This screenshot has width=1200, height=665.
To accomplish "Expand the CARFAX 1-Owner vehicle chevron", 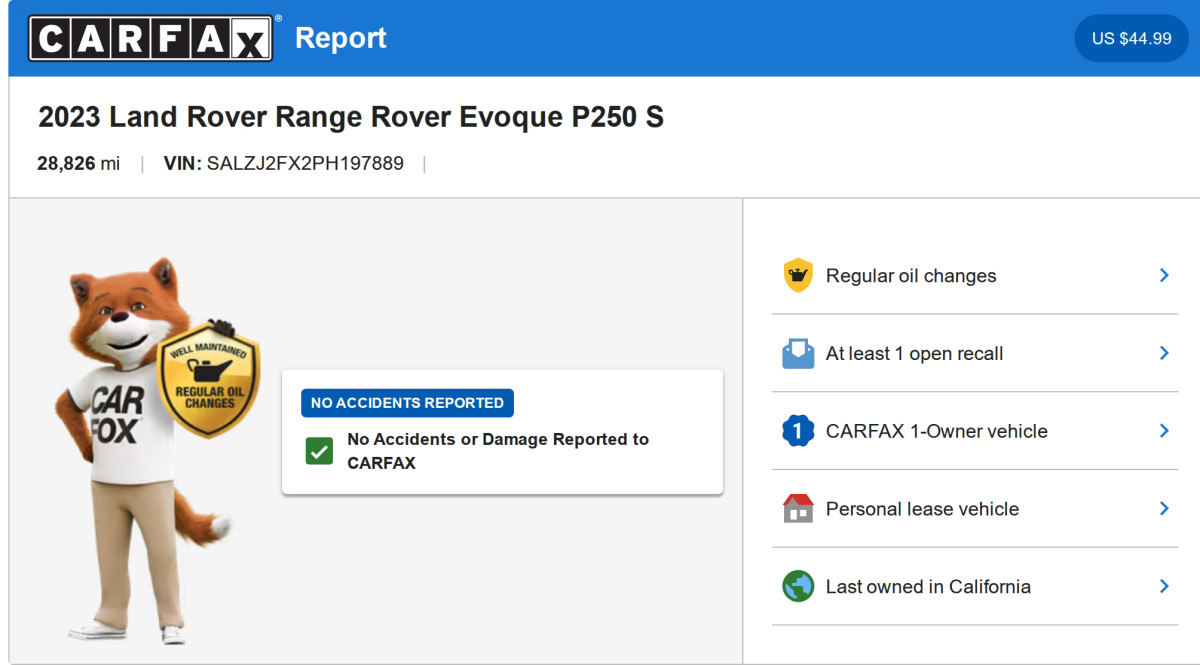I will (x=1163, y=431).
